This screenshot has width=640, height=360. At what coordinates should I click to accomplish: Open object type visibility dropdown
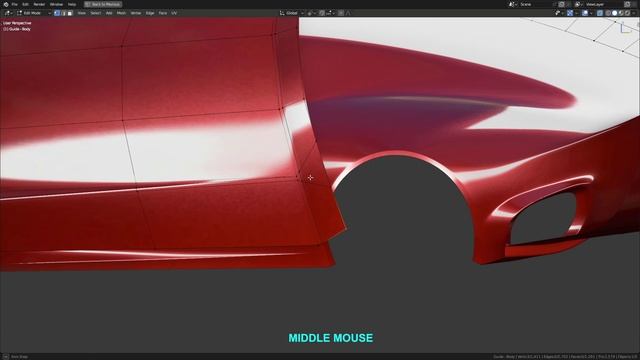(560, 13)
